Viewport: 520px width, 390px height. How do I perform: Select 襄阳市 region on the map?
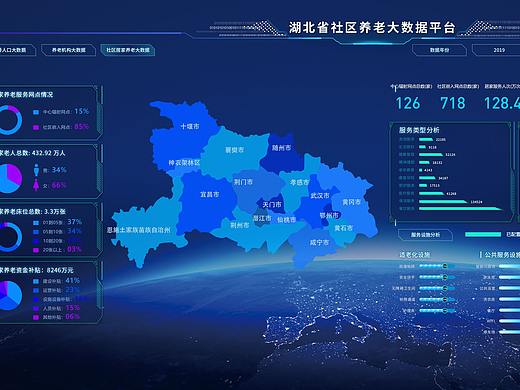[x=235, y=150]
